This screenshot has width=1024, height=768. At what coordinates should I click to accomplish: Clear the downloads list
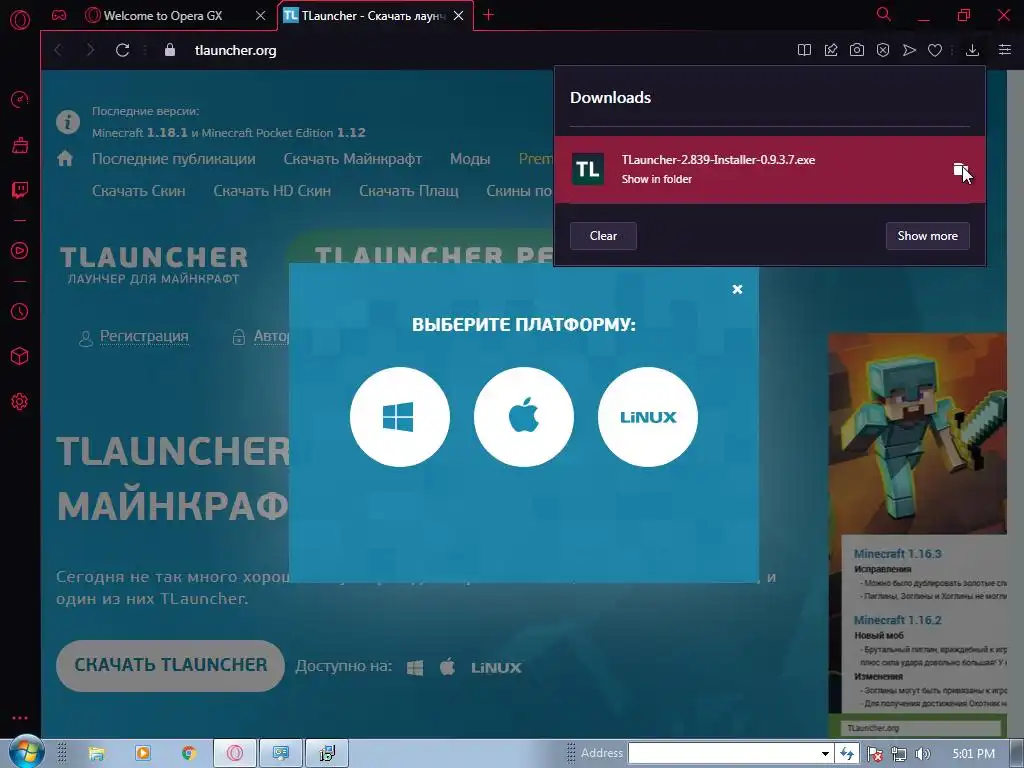(603, 236)
